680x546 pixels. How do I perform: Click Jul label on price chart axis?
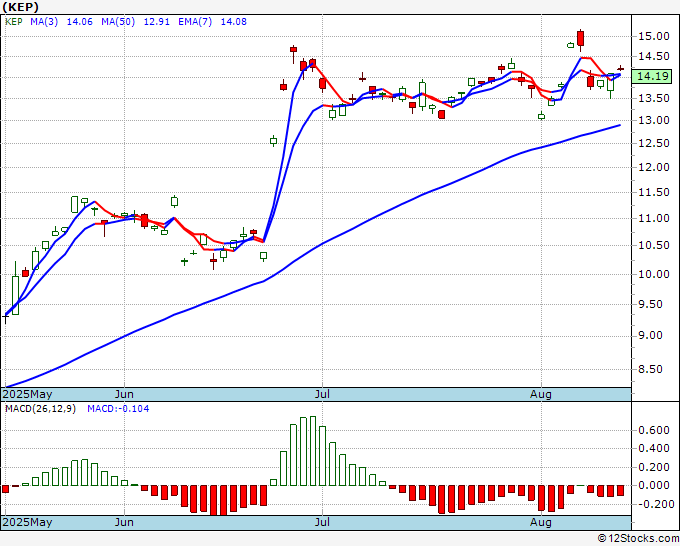pos(322,394)
